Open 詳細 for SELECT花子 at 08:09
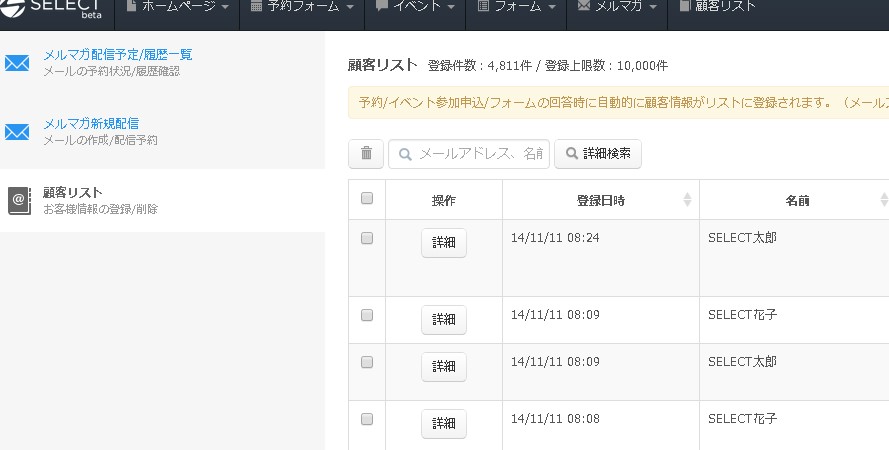 pyautogui.click(x=443, y=320)
